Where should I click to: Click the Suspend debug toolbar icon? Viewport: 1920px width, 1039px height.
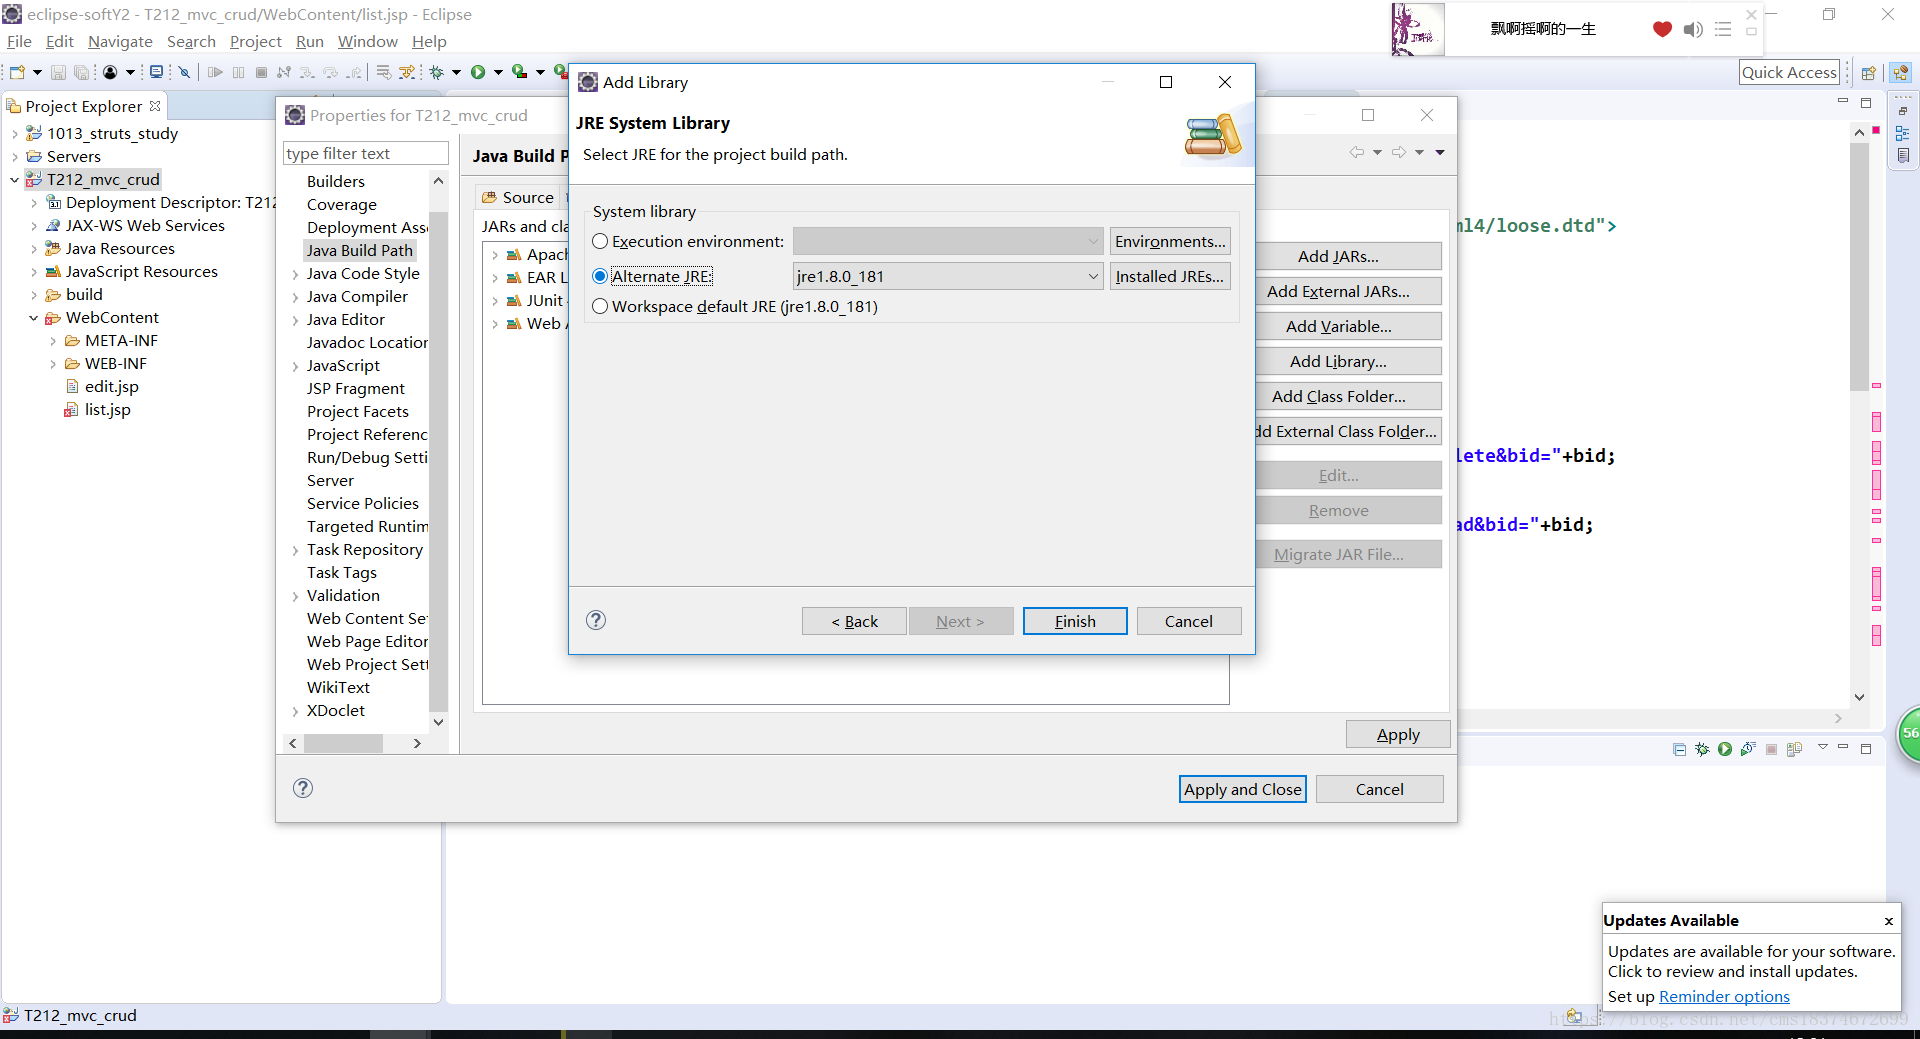238,72
